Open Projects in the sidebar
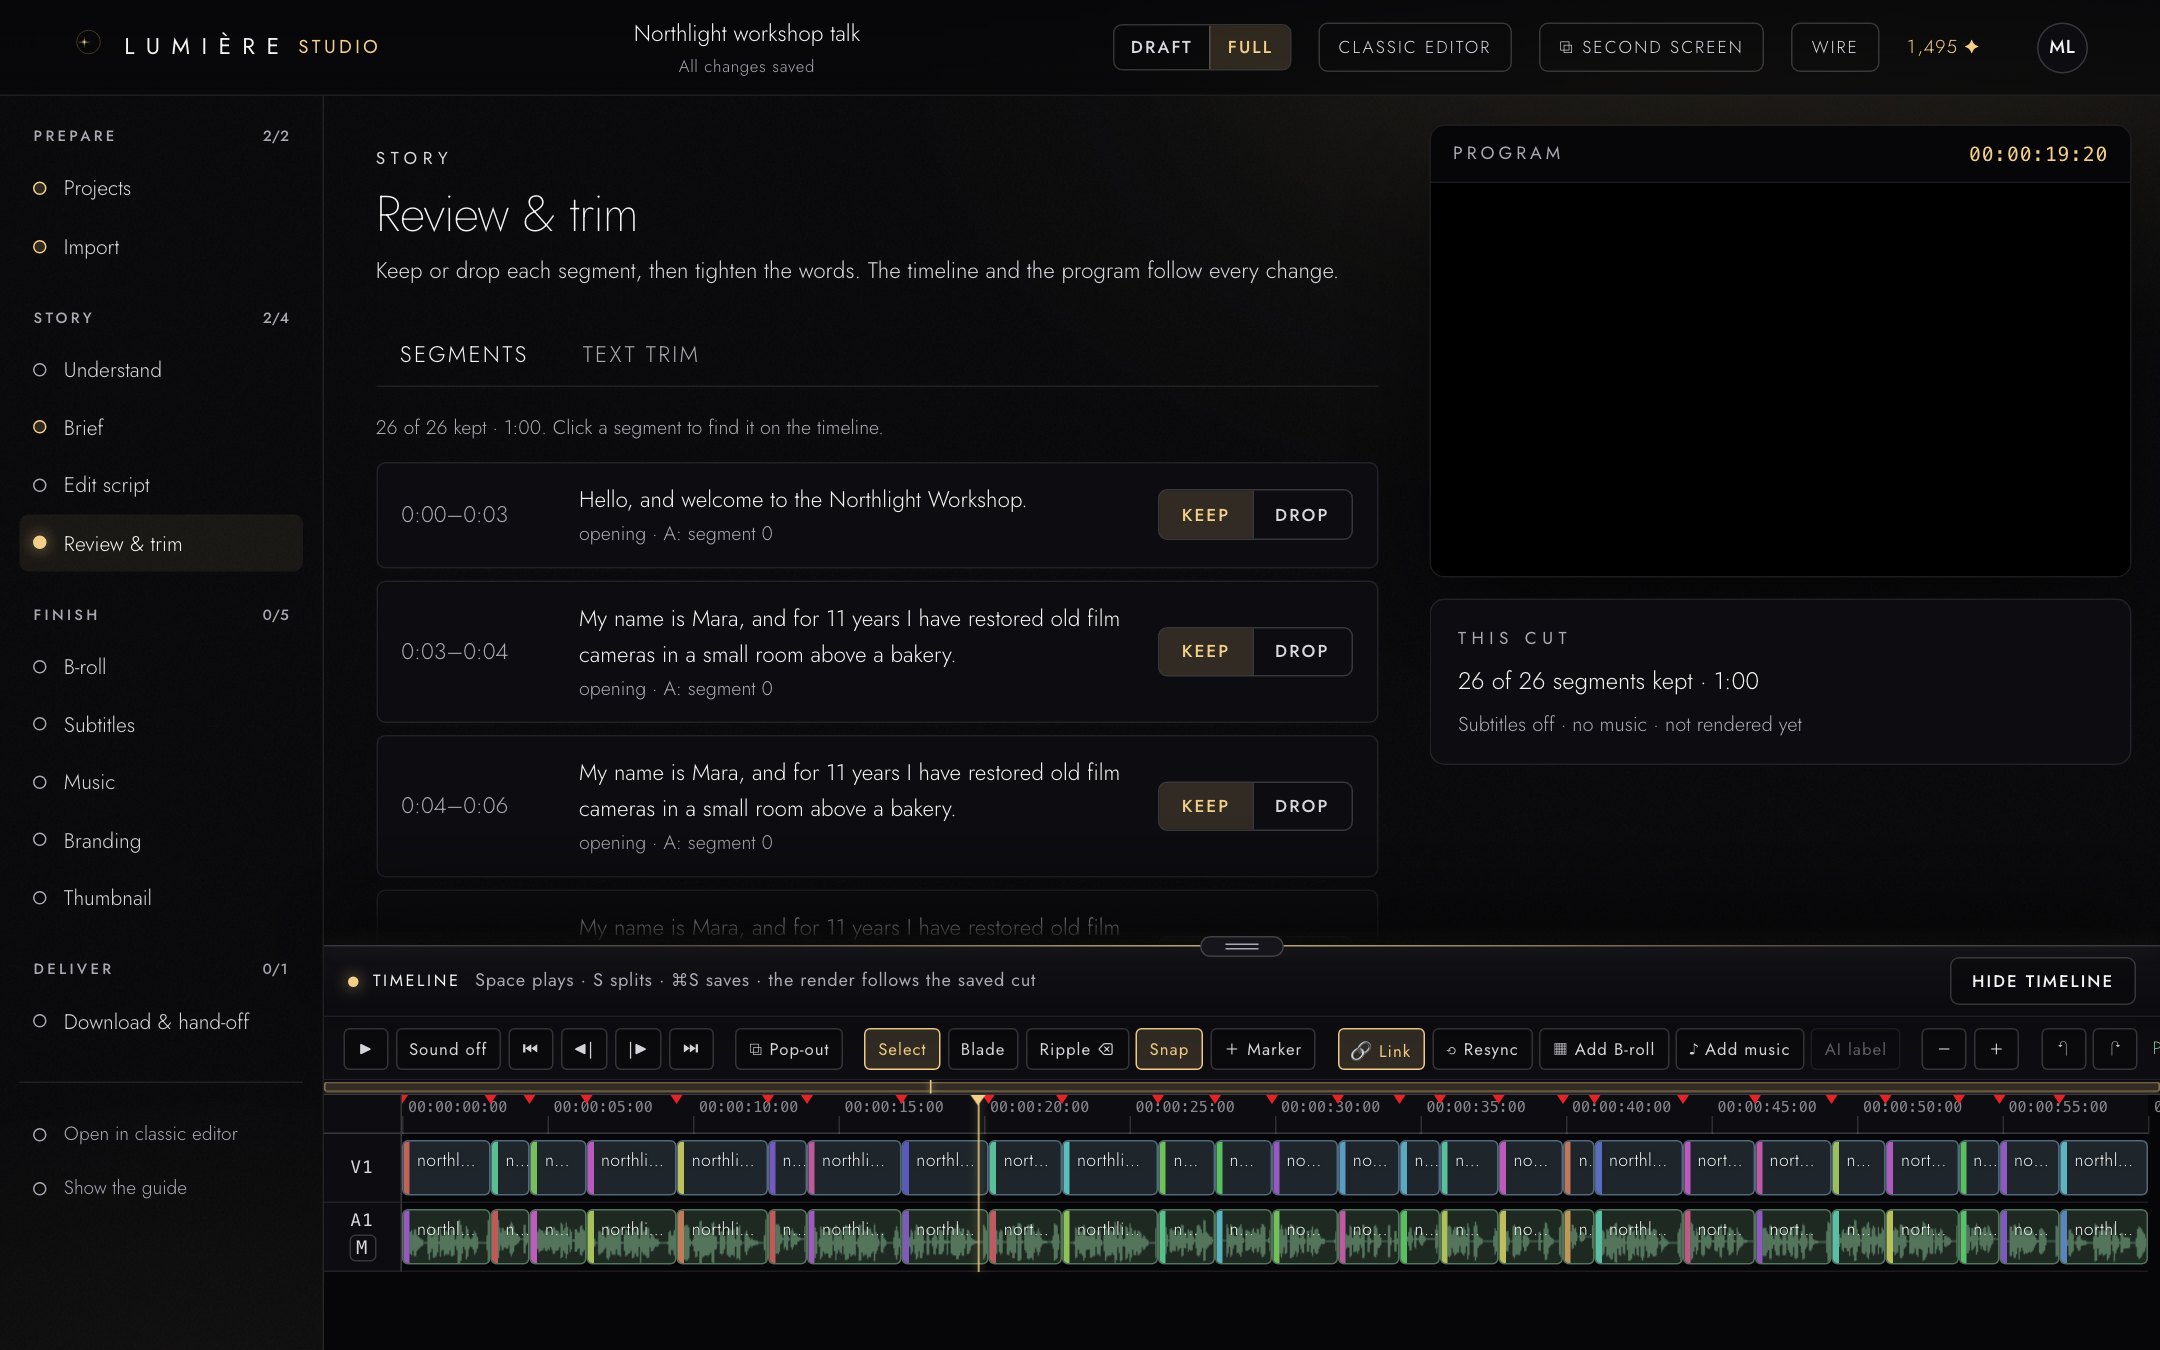Image resolution: width=2160 pixels, height=1350 pixels. (160, 188)
